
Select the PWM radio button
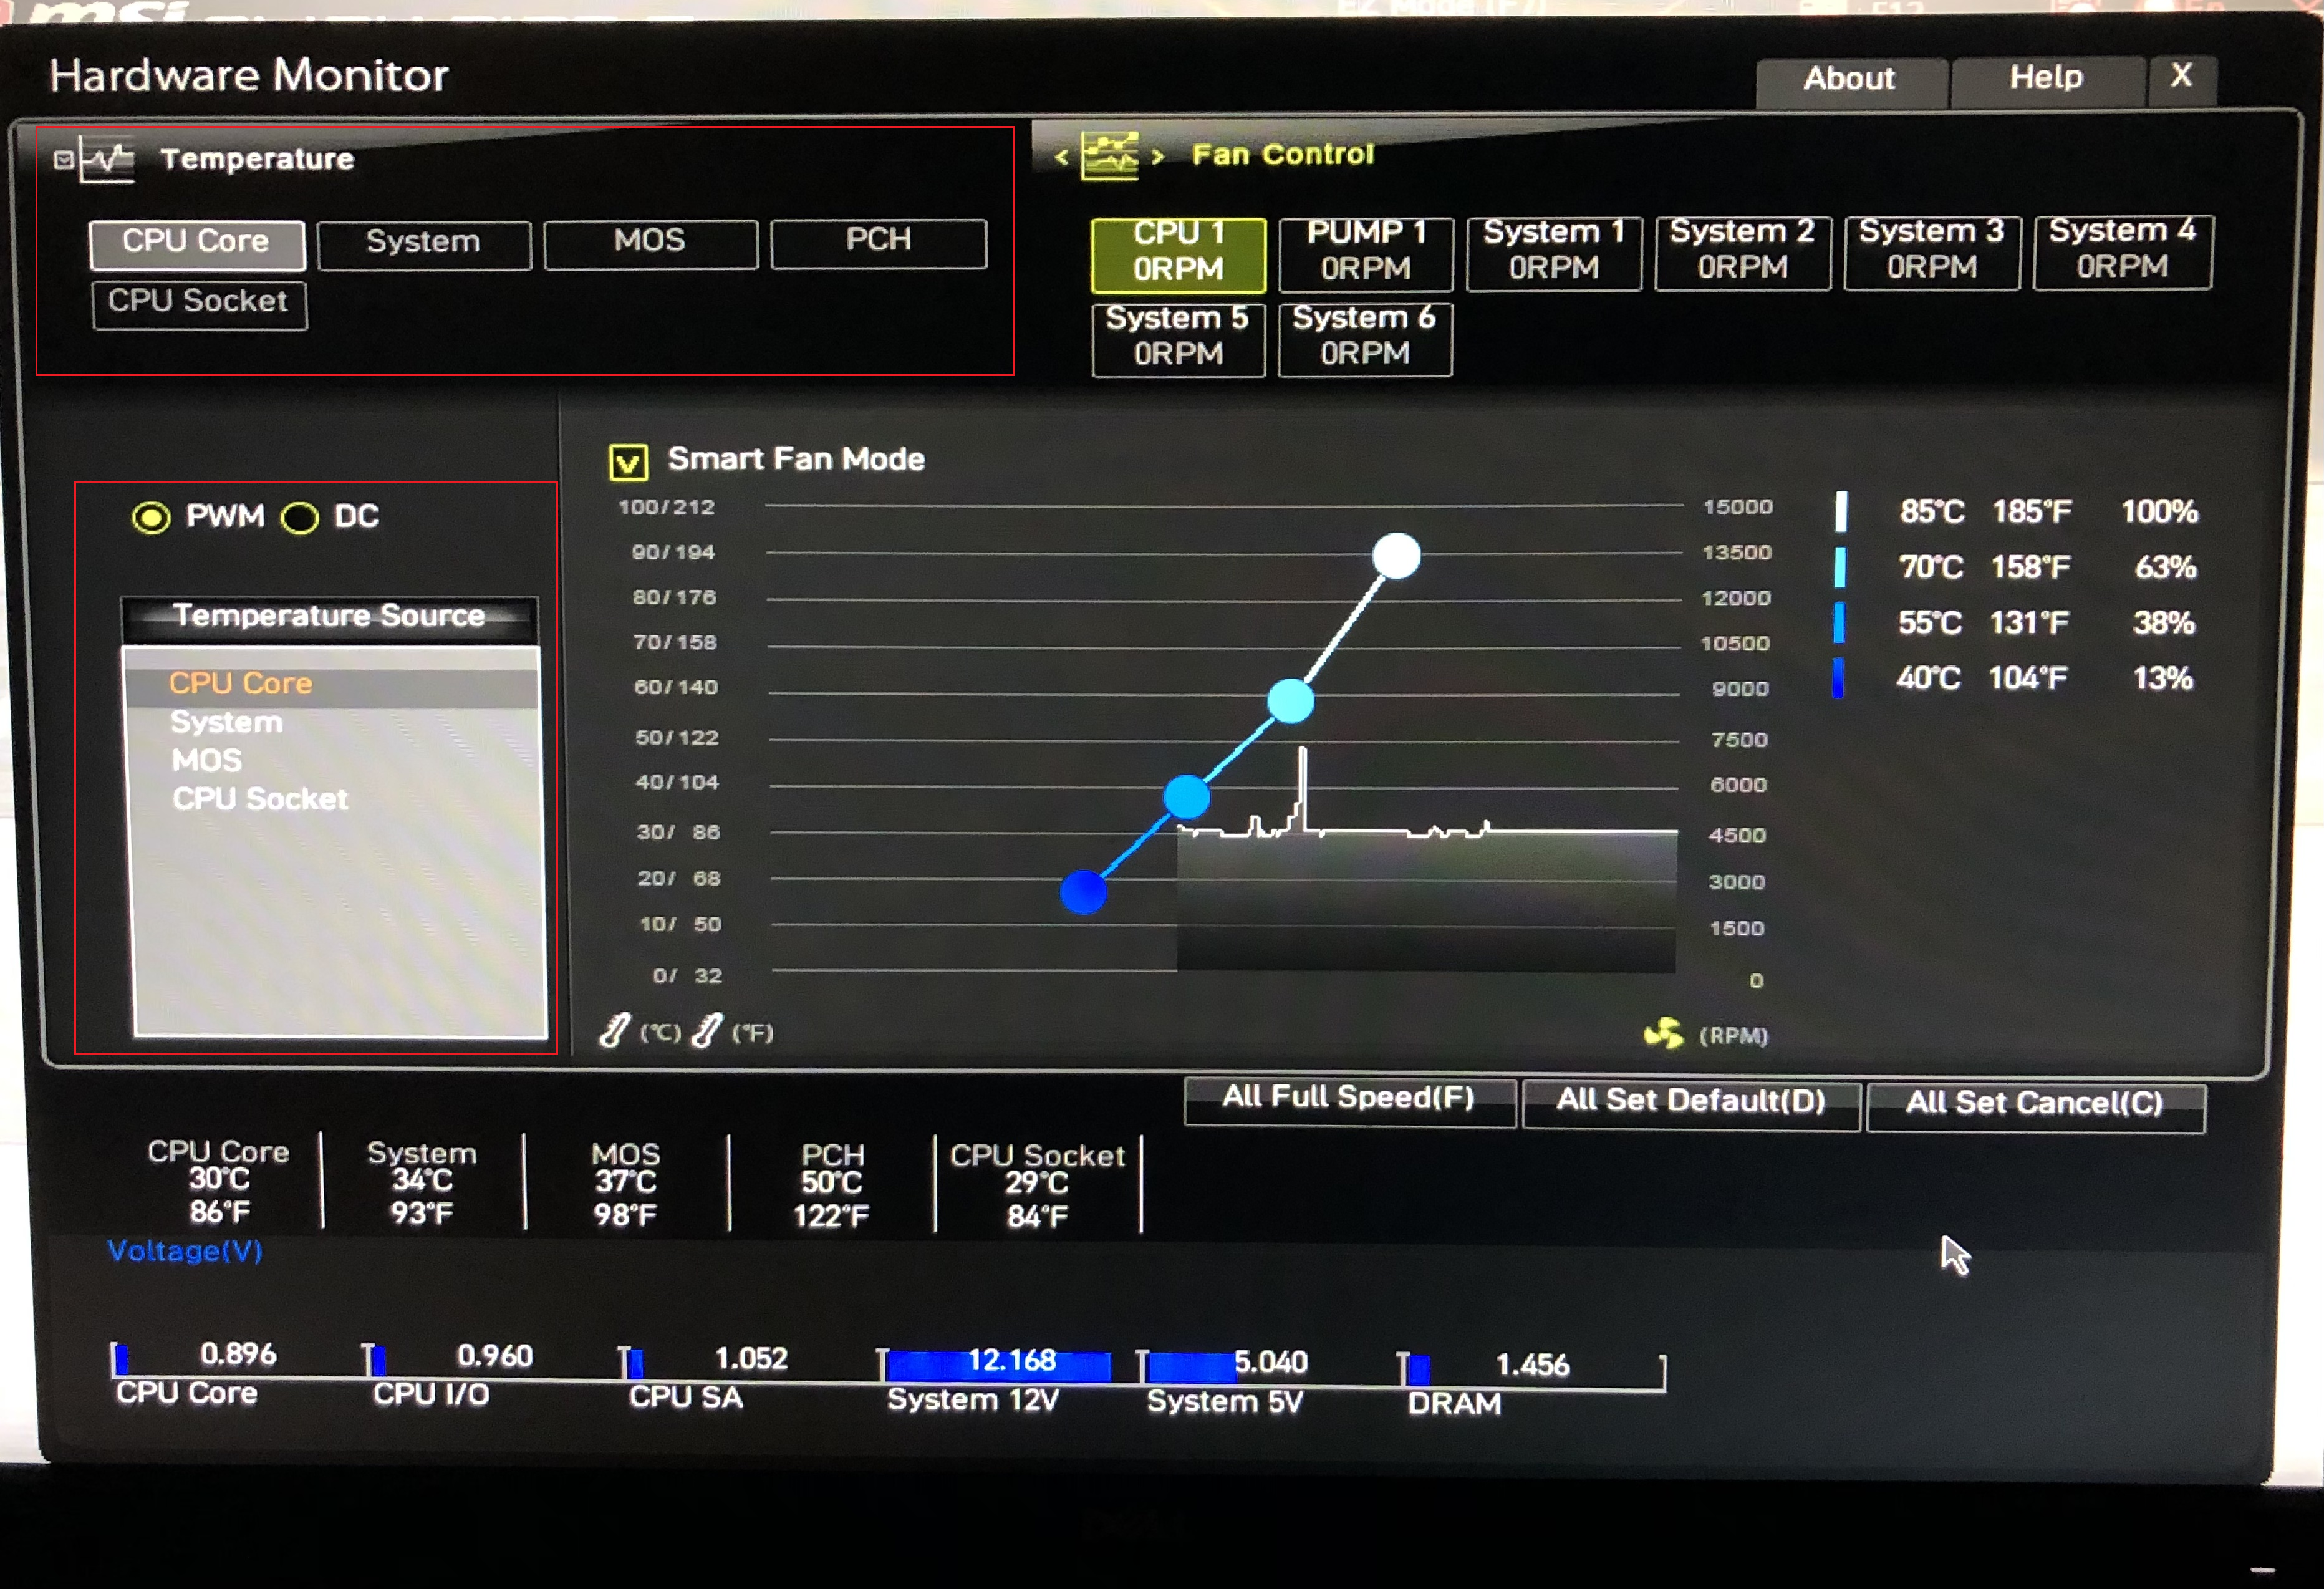coord(151,517)
